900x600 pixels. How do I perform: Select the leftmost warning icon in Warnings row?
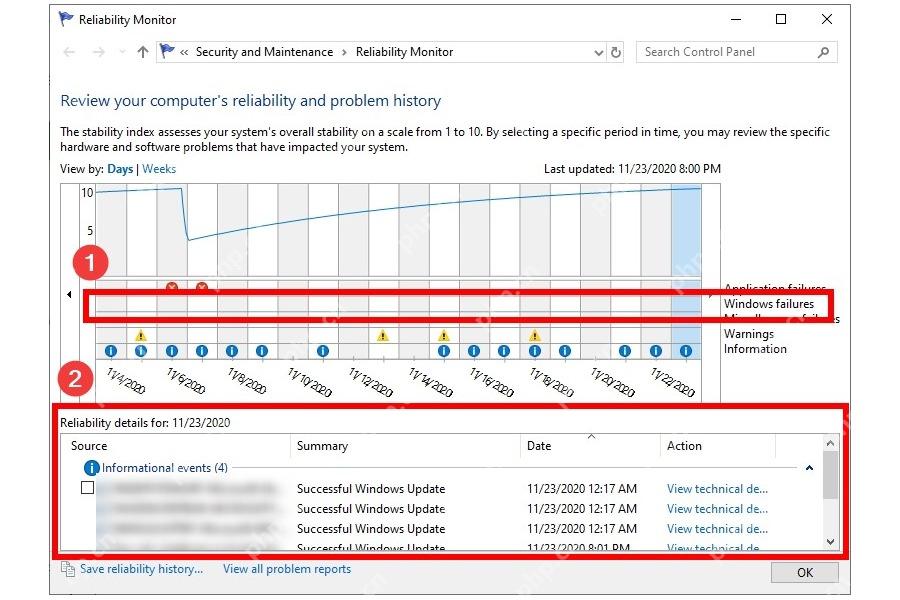tap(141, 335)
